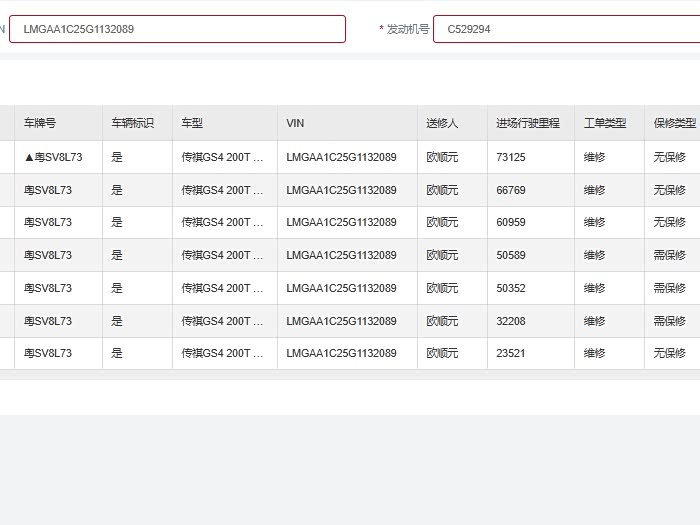Click the 车牌号 column header
The image size is (700, 525).
pyautogui.click(x=40, y=123)
